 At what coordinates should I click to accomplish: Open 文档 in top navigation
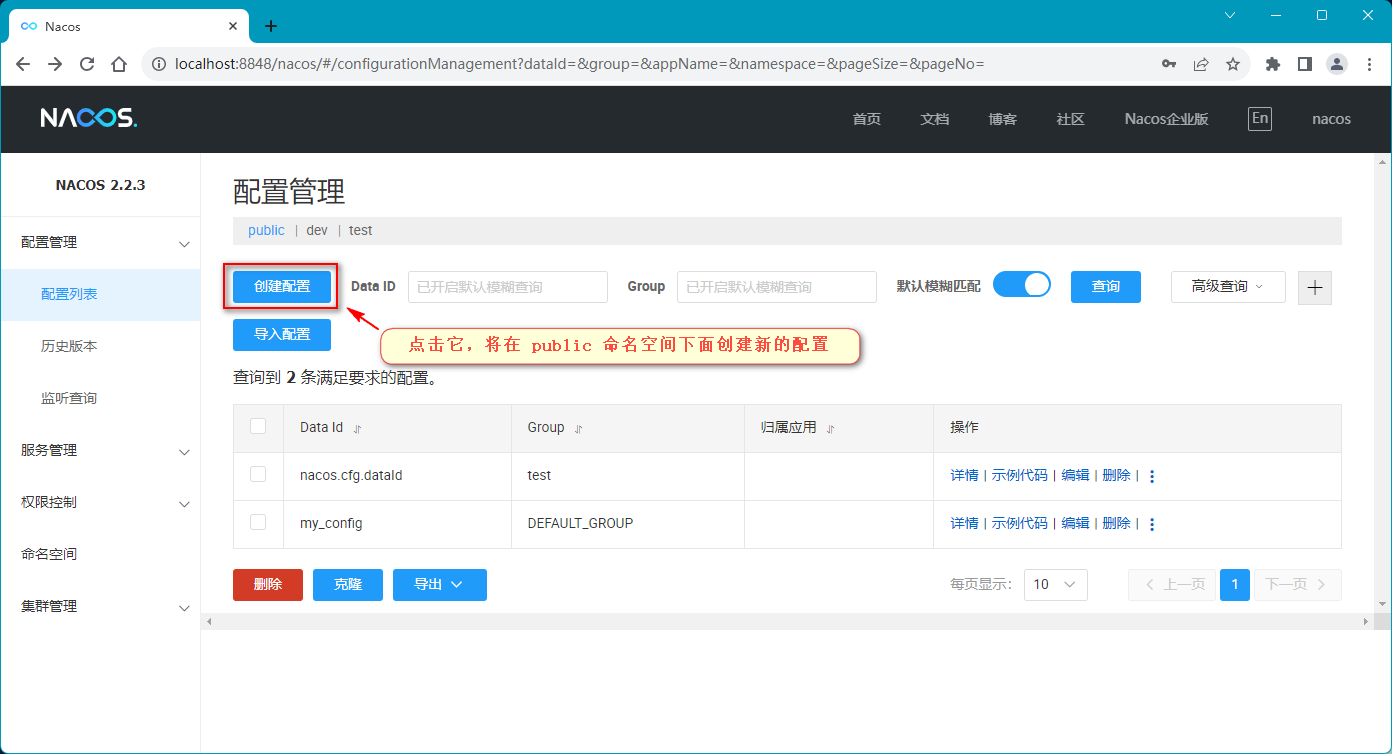pyautogui.click(x=935, y=118)
